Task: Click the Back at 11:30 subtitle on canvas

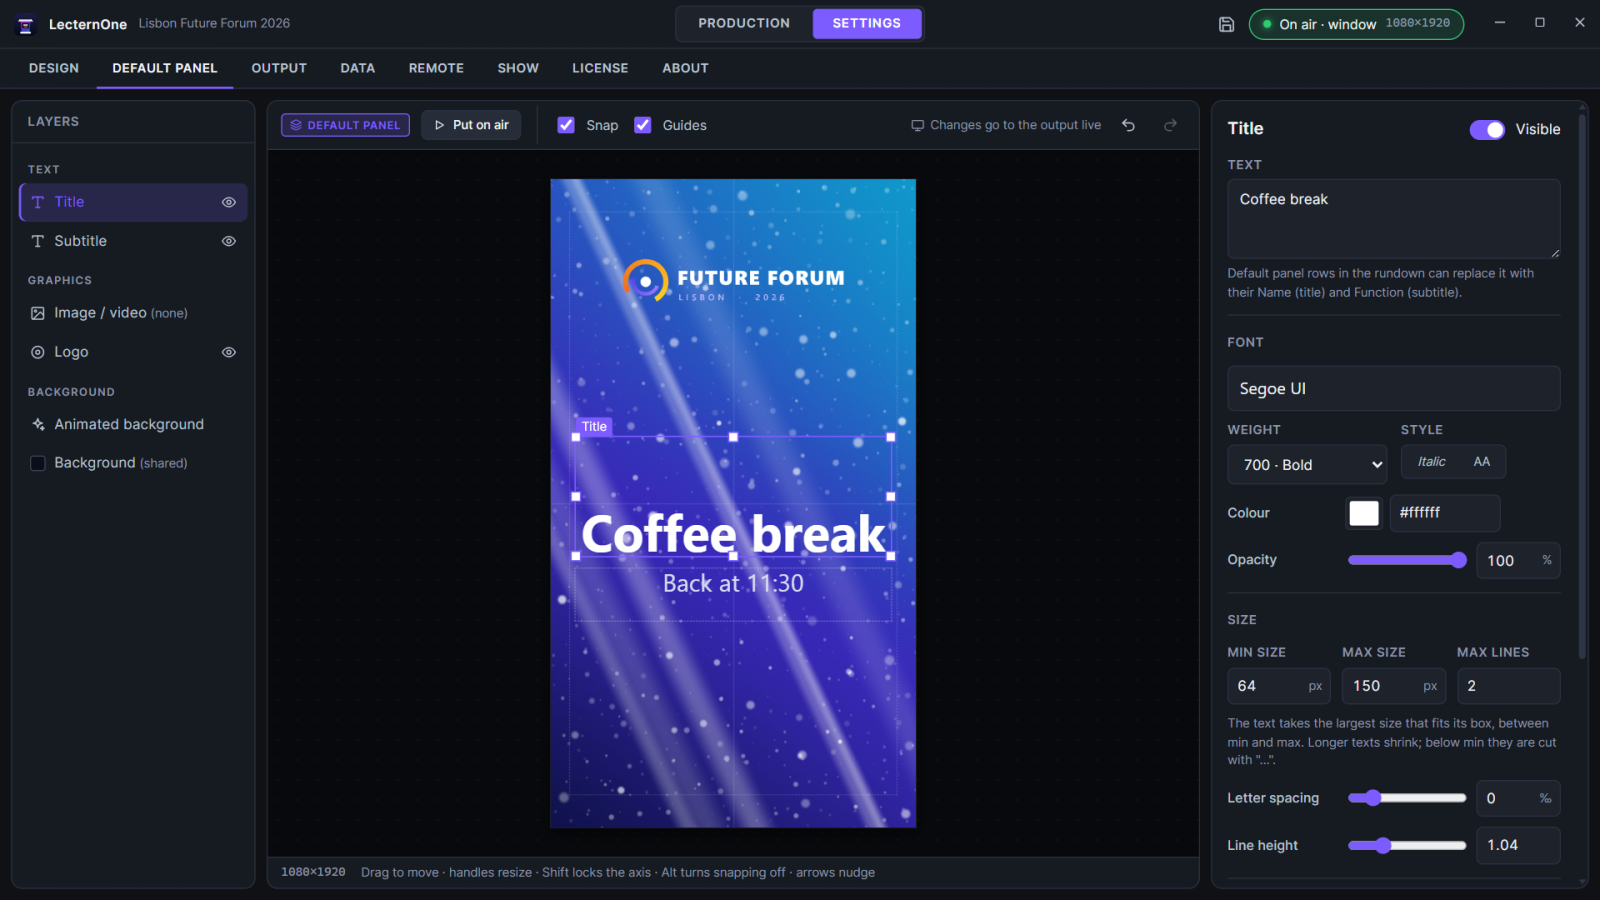Action: coord(733,584)
